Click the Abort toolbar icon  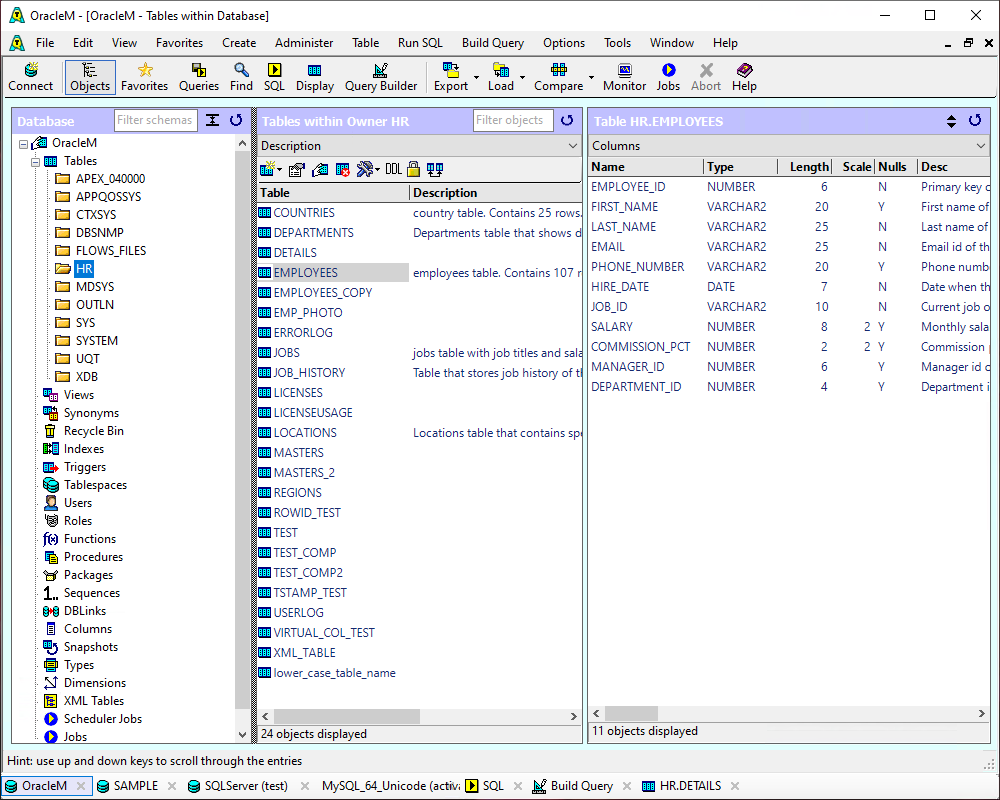click(x=706, y=77)
